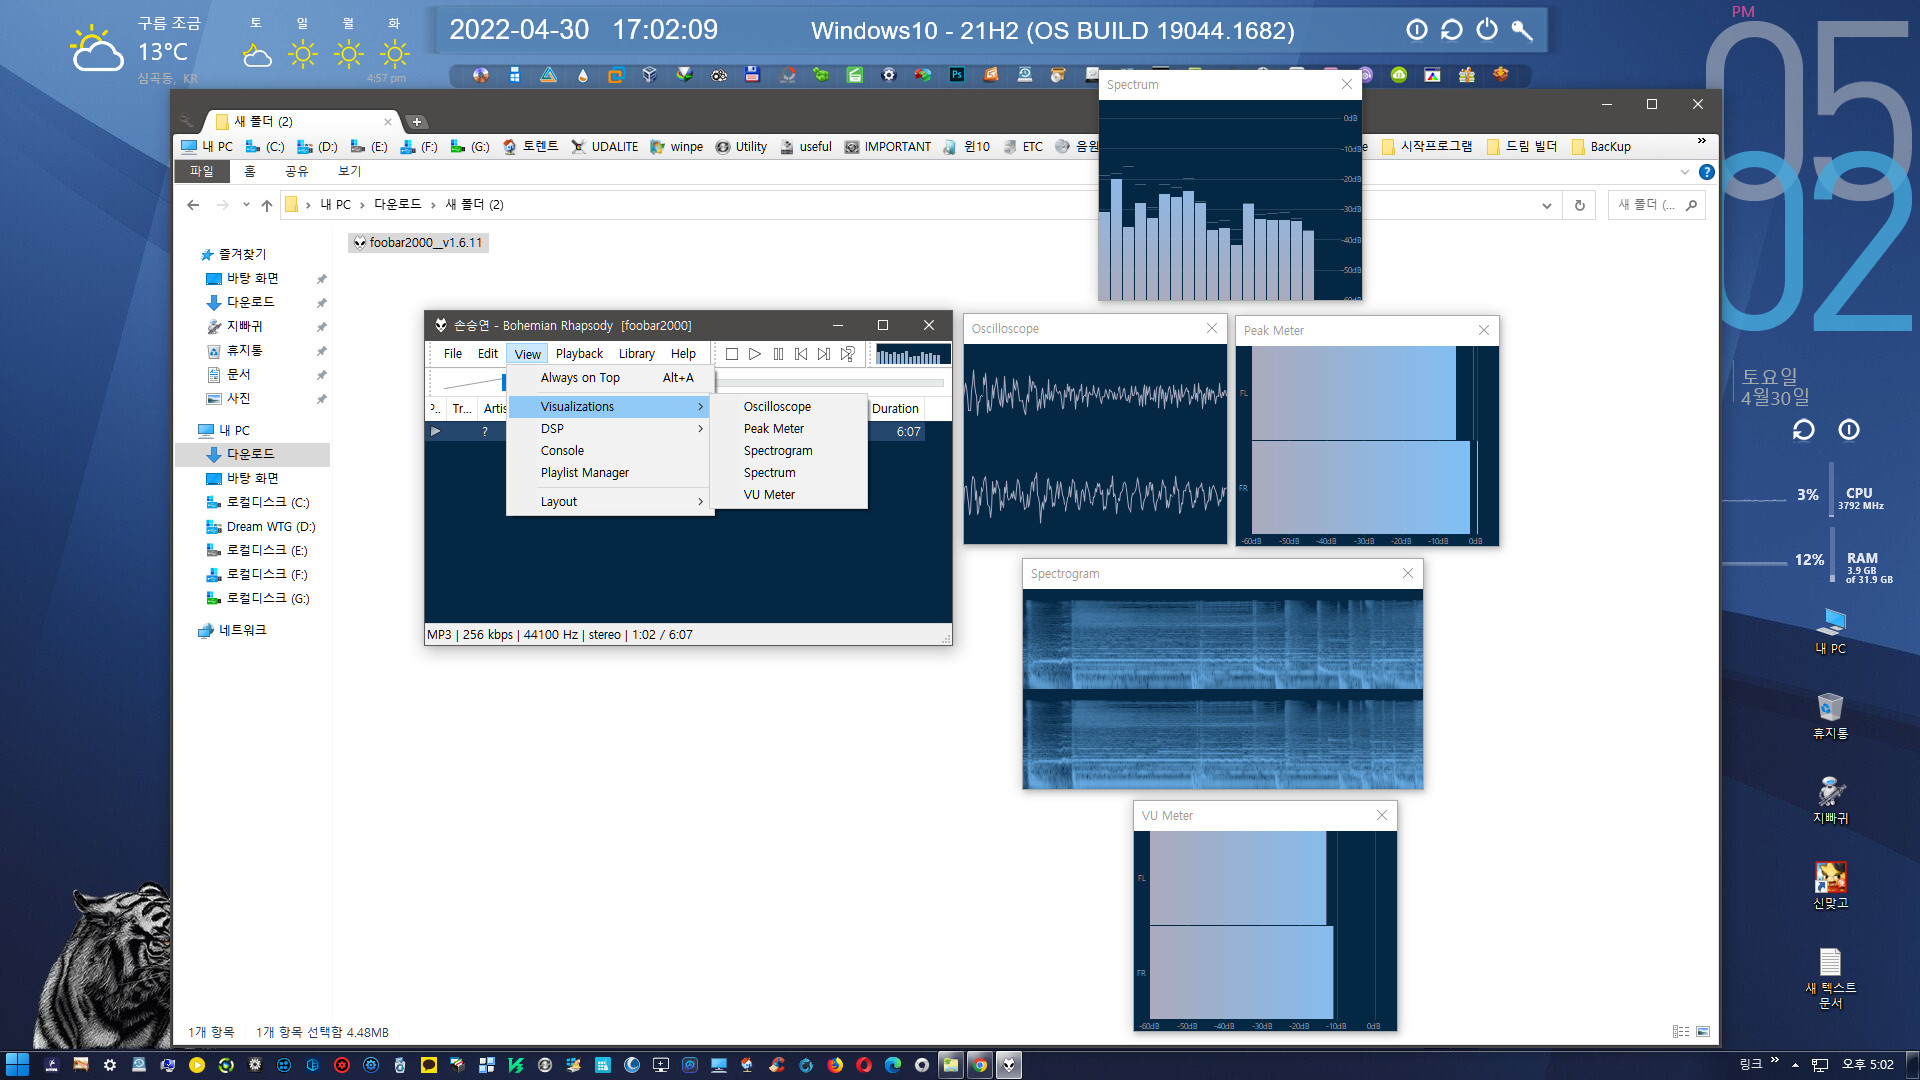
Task: Close the VU Meter window
Action: 1382,815
